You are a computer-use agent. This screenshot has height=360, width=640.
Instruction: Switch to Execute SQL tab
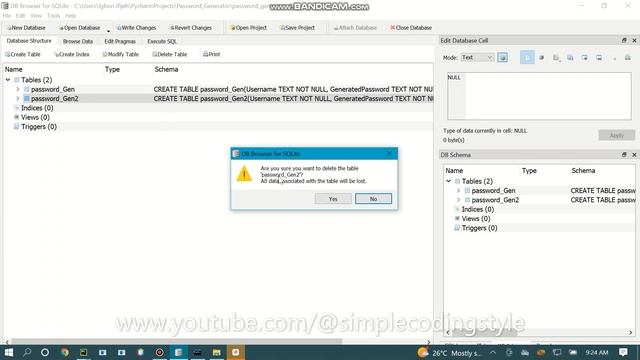162,41
